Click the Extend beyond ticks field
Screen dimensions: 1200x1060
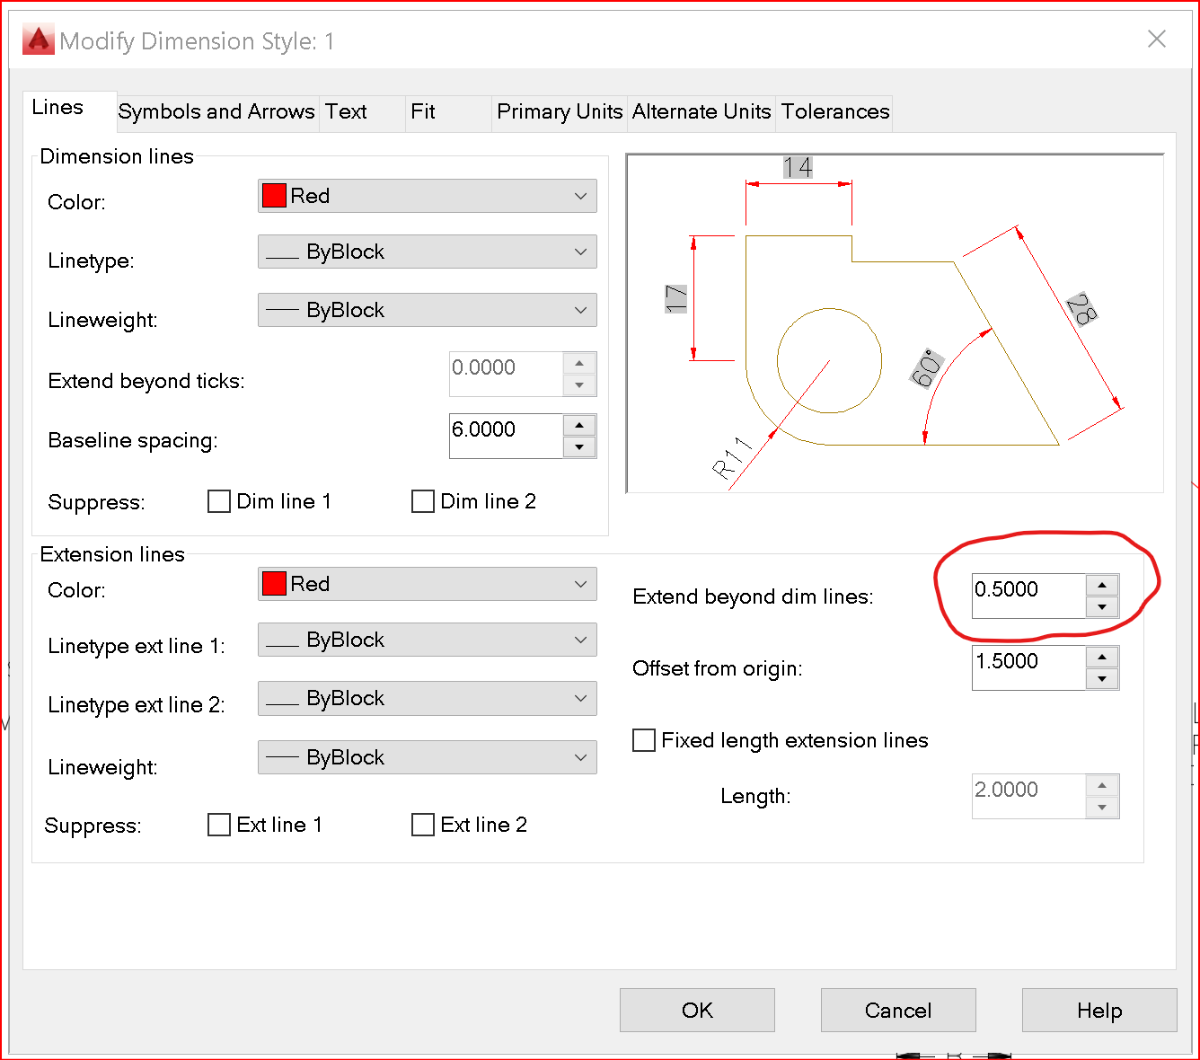point(506,374)
